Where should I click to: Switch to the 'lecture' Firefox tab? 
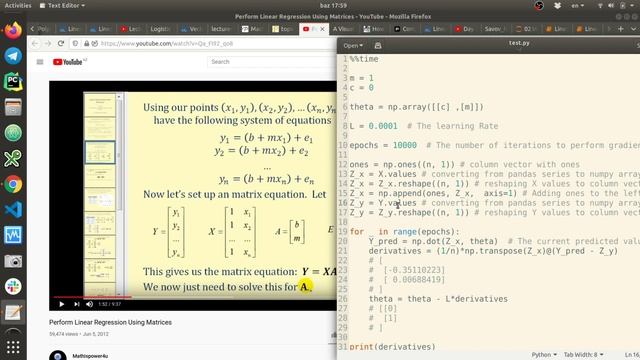(x=221, y=29)
